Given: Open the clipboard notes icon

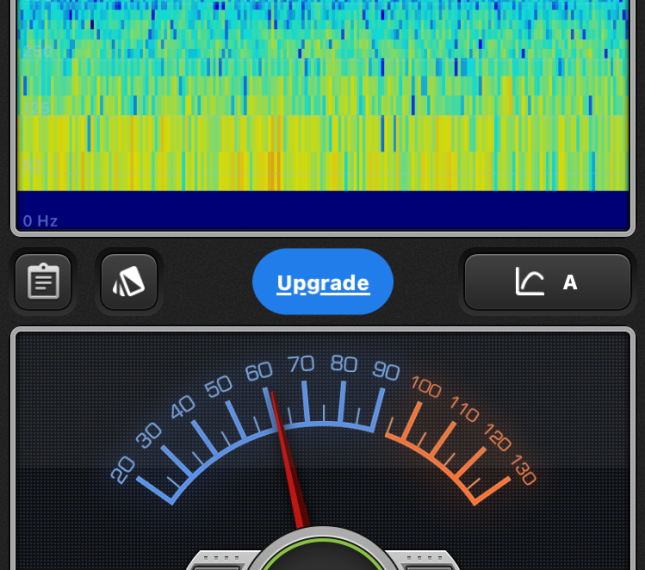Looking at the screenshot, I should coord(43,282).
